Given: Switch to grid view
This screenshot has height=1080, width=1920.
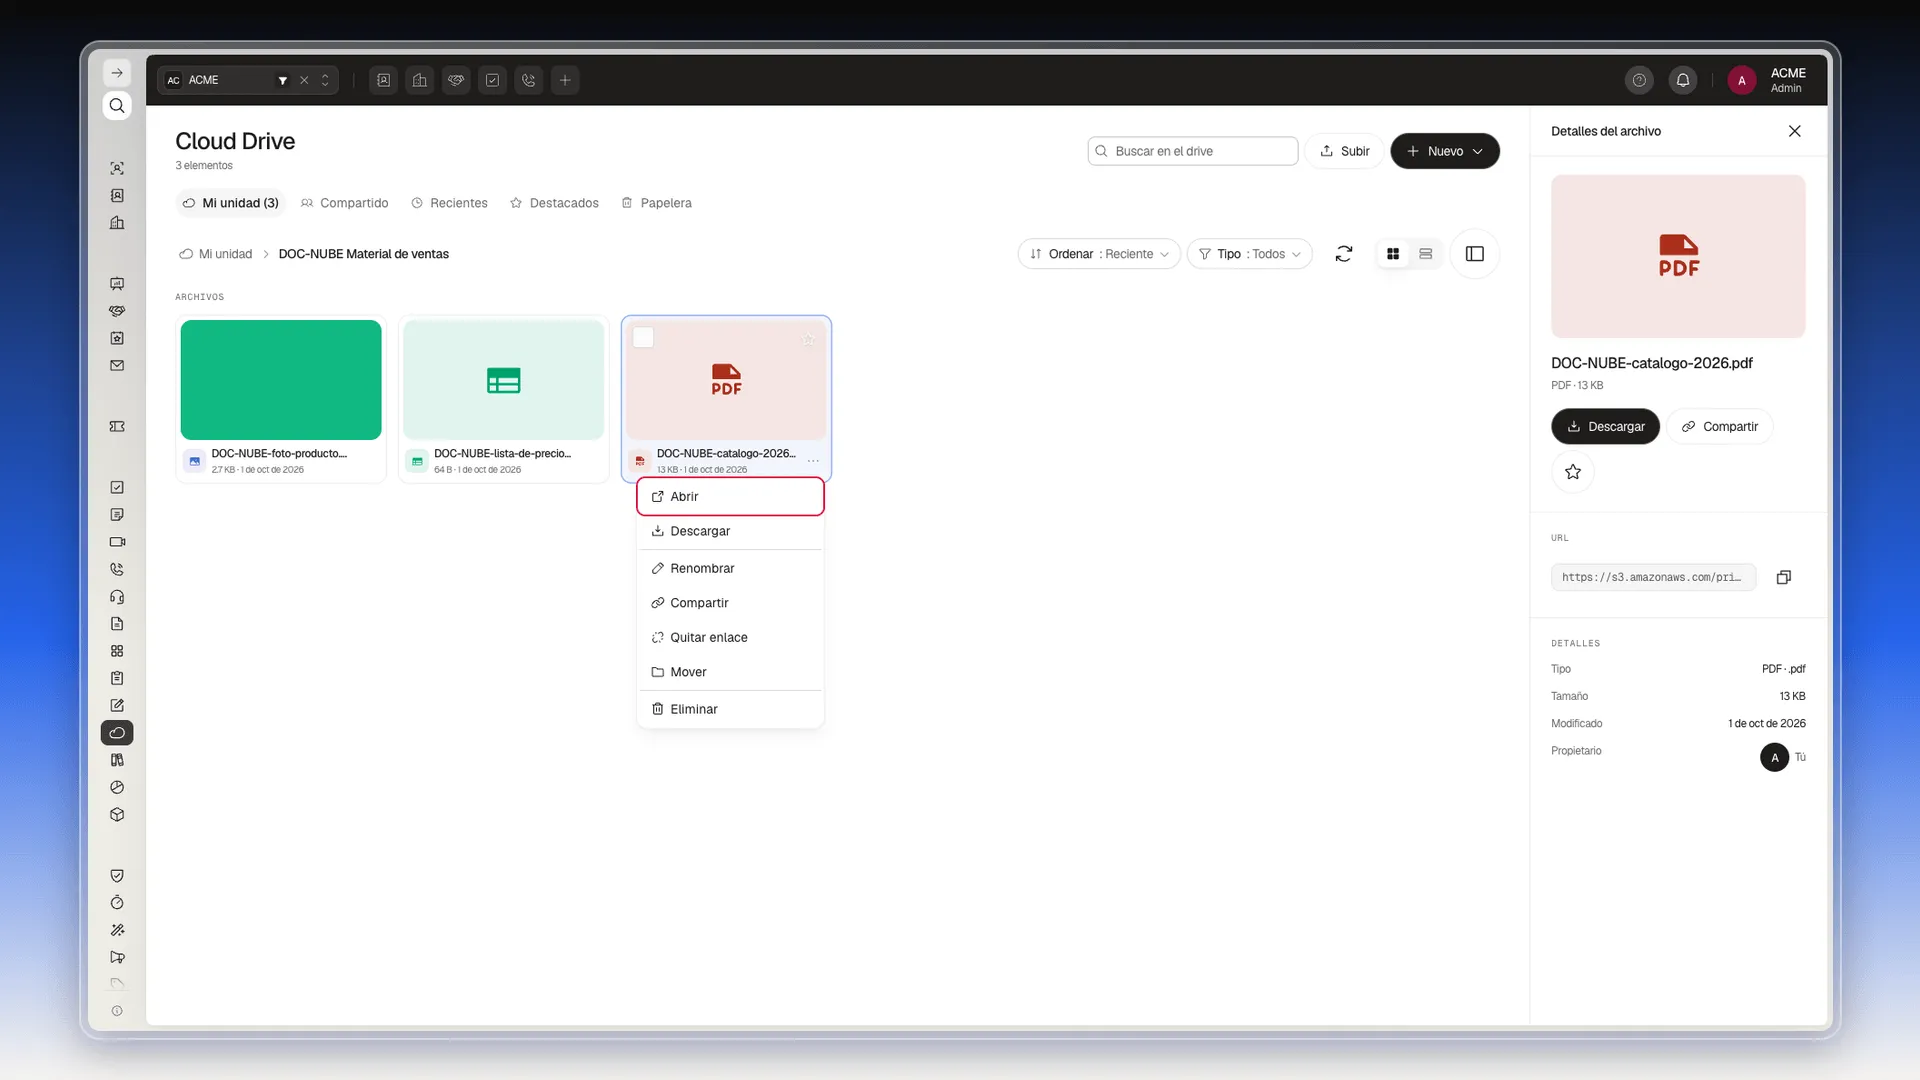Looking at the screenshot, I should tap(1393, 254).
